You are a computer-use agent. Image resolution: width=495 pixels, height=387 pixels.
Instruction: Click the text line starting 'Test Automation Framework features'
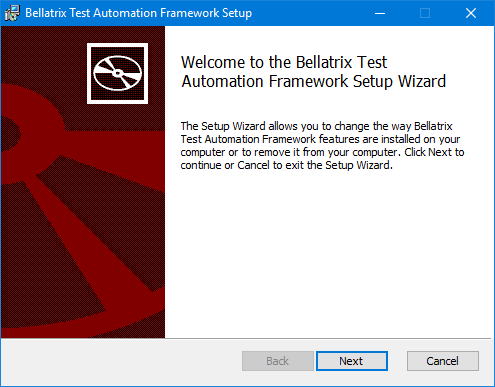320,139
